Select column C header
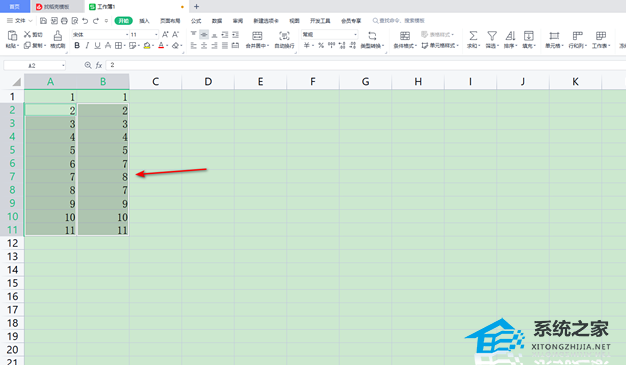626x365 pixels. coord(155,82)
